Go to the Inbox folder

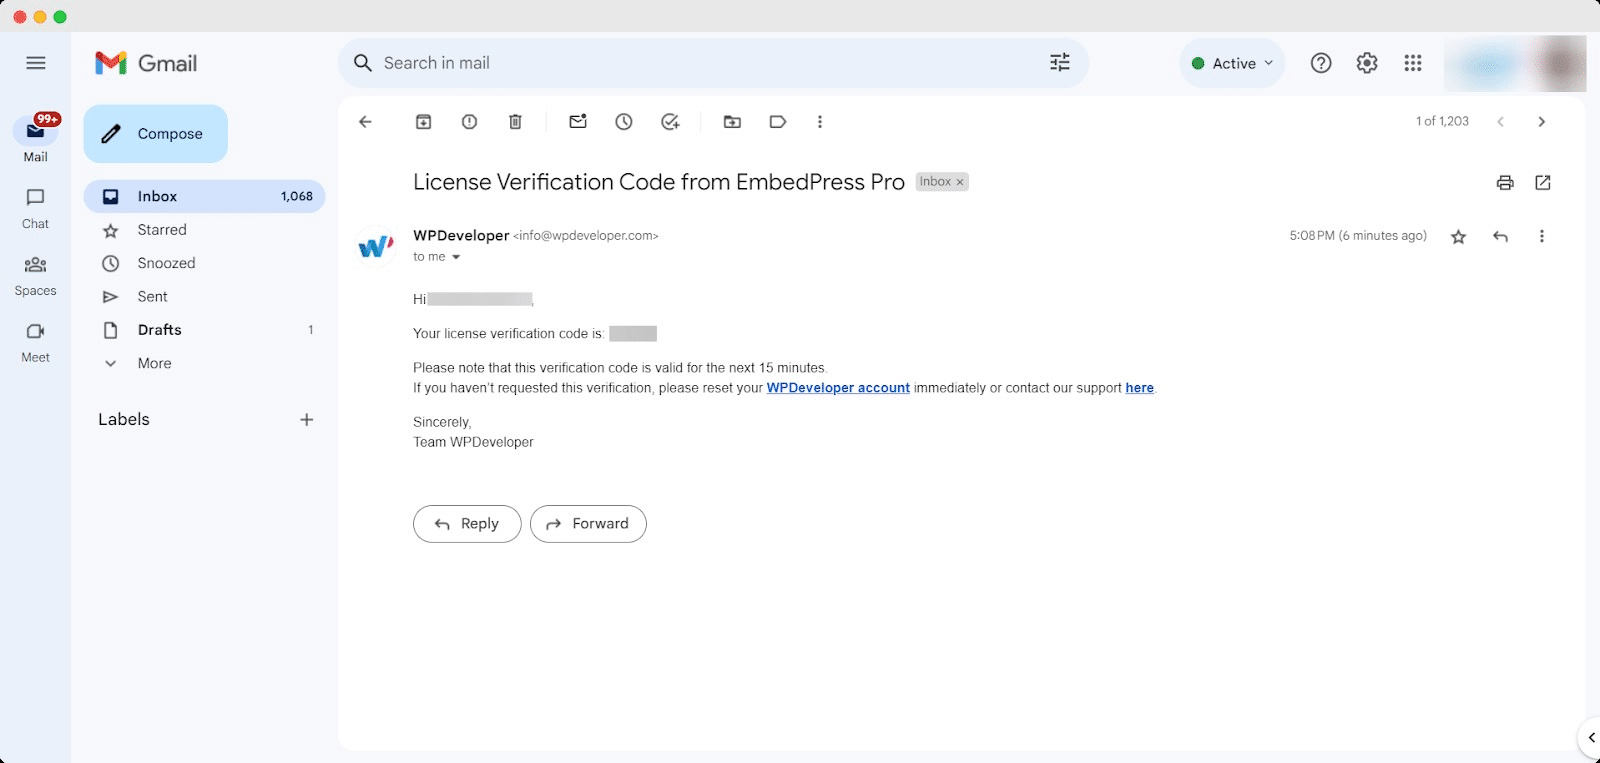pyautogui.click(x=204, y=196)
